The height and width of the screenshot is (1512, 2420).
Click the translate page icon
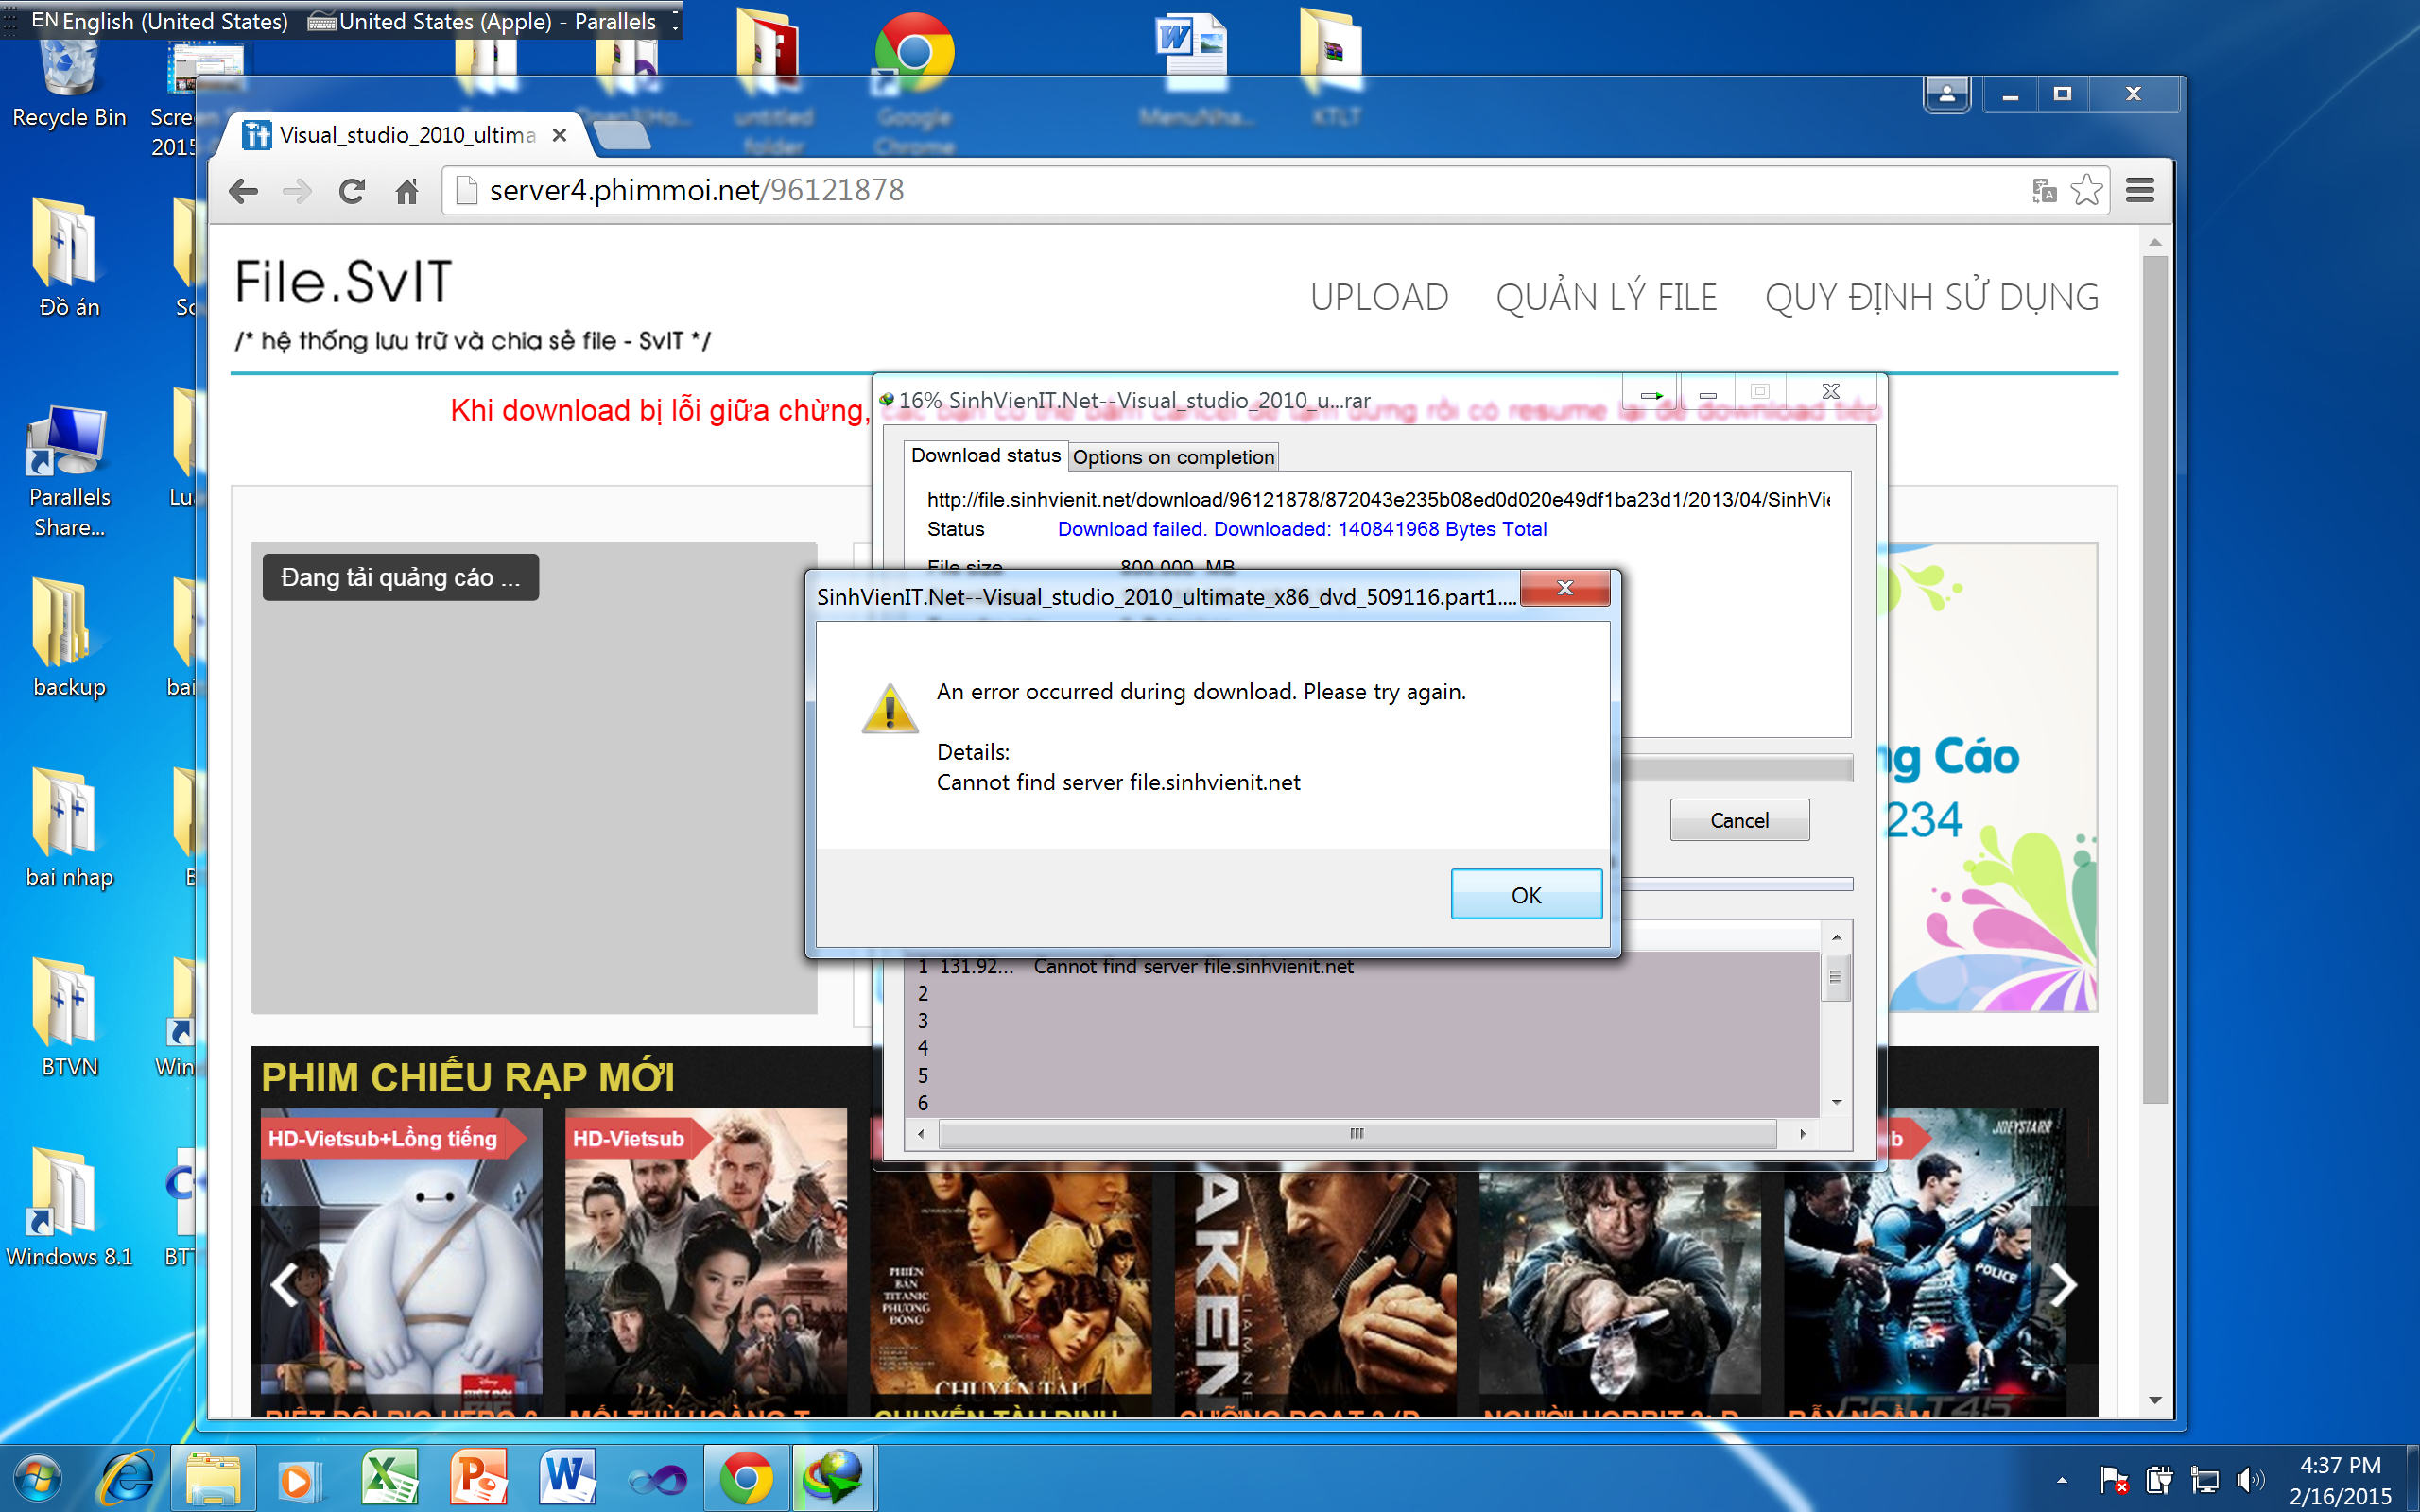(x=2043, y=190)
